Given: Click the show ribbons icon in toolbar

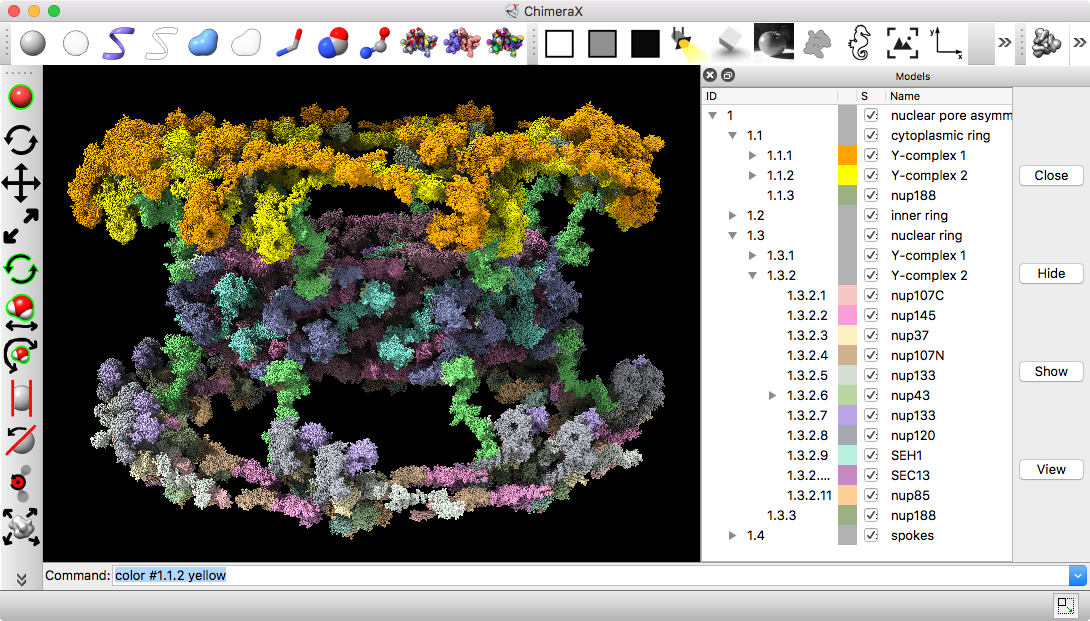Looking at the screenshot, I should coord(119,43).
